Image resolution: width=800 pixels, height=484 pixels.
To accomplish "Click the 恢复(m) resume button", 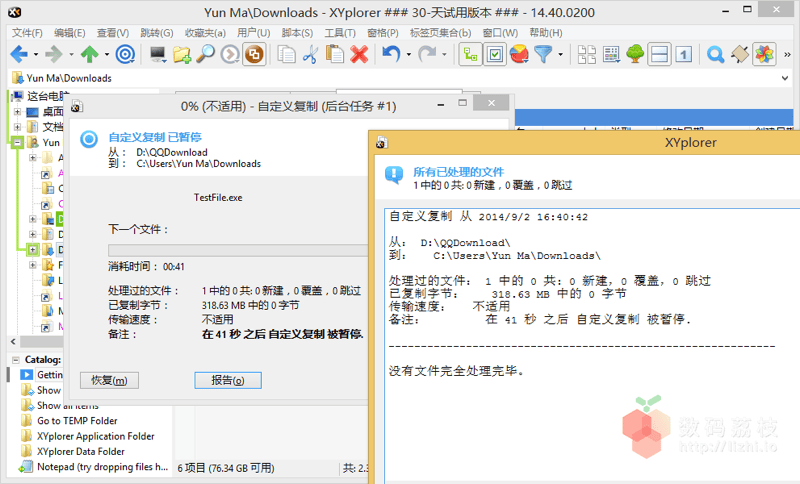I will click(109, 380).
